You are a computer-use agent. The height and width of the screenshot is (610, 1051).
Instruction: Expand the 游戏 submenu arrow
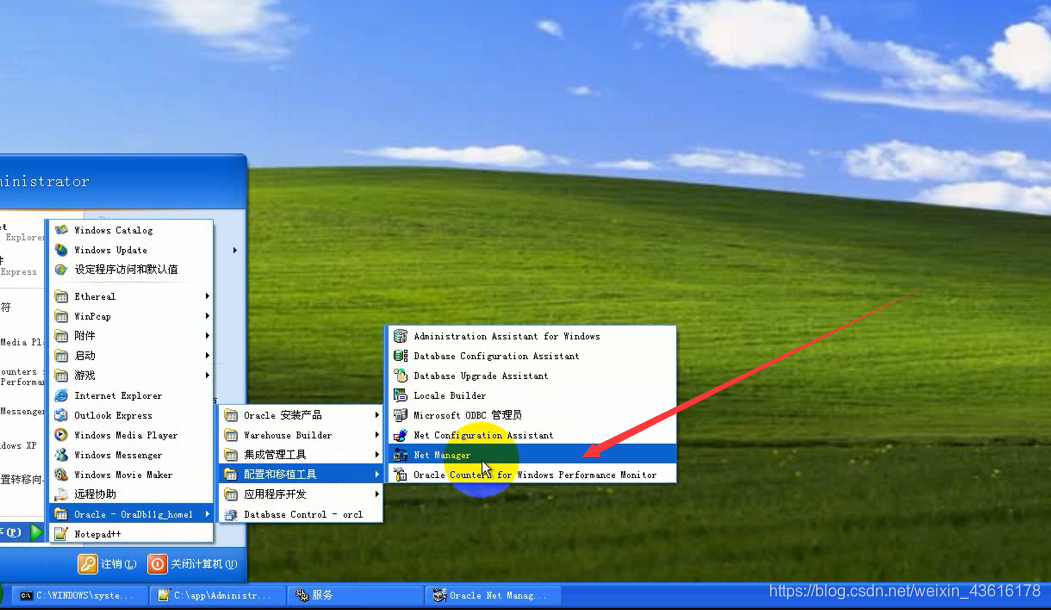tap(207, 375)
